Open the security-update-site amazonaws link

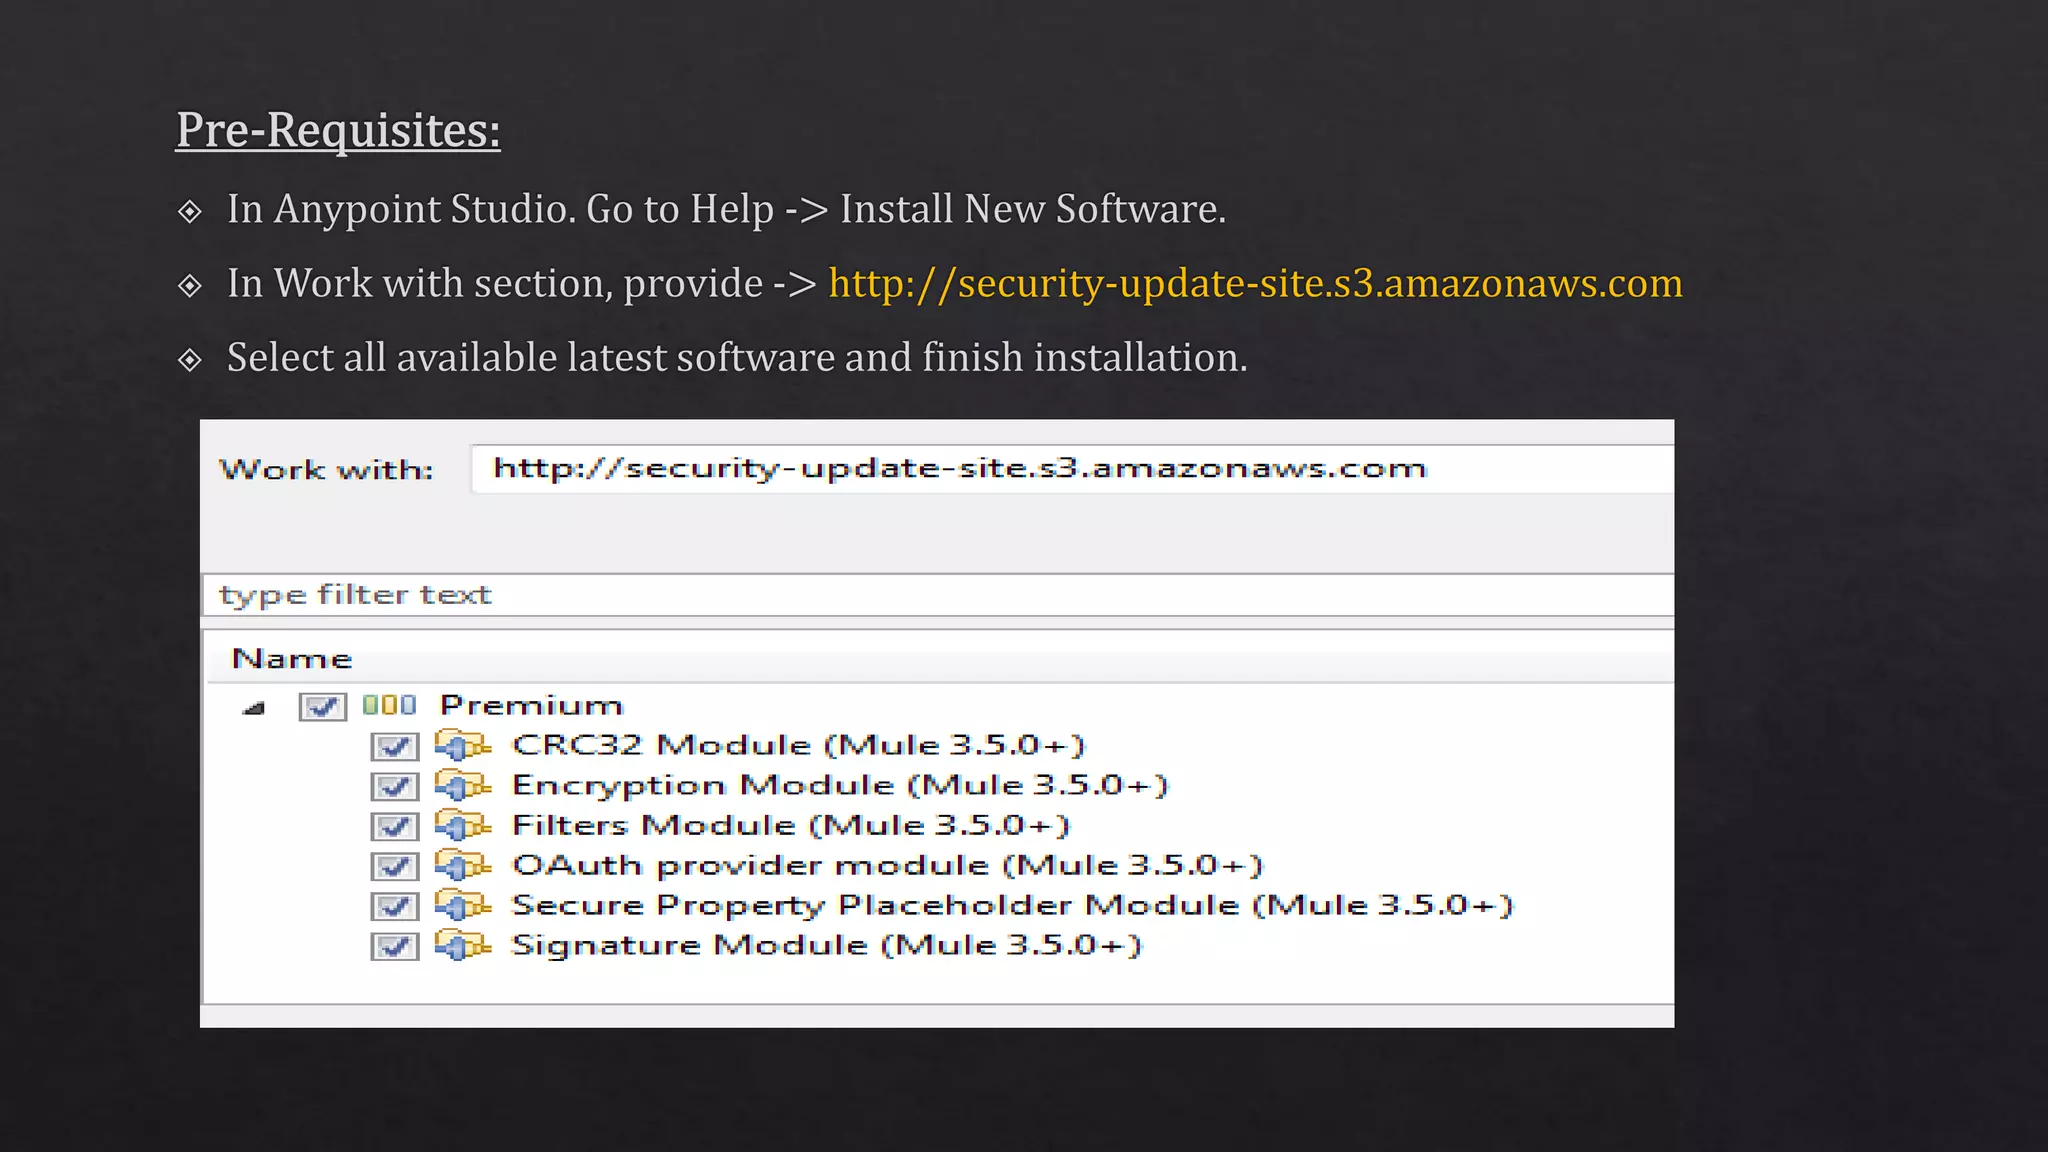point(1255,284)
